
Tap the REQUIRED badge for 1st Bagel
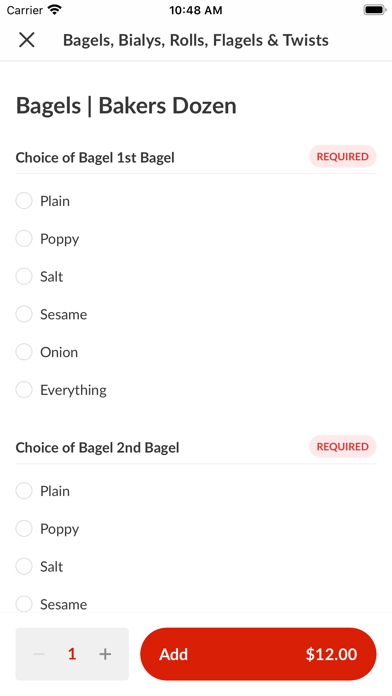pos(343,156)
